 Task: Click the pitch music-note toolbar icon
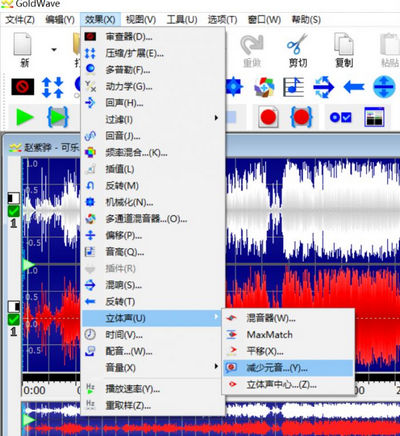[293, 87]
